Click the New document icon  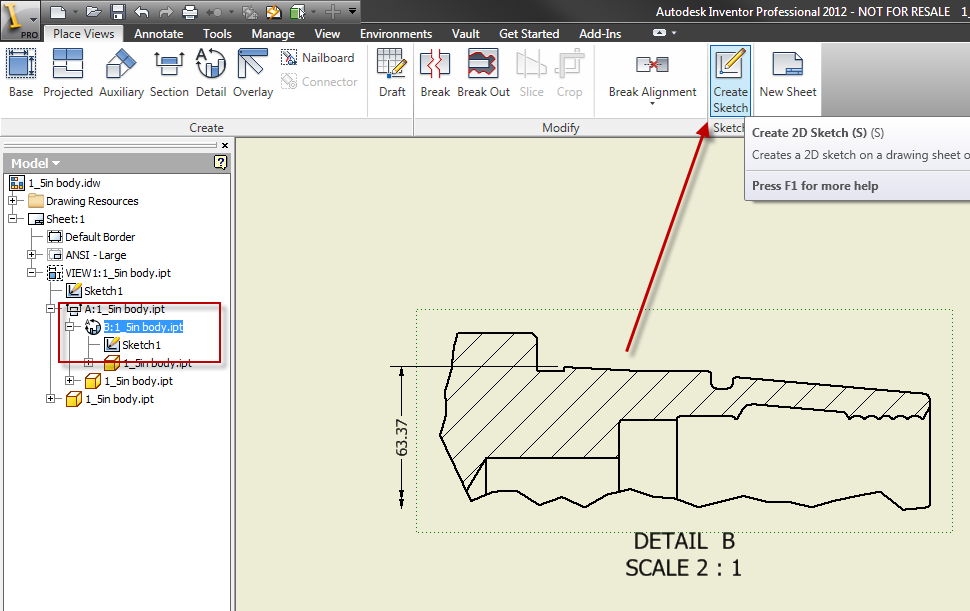click(58, 12)
